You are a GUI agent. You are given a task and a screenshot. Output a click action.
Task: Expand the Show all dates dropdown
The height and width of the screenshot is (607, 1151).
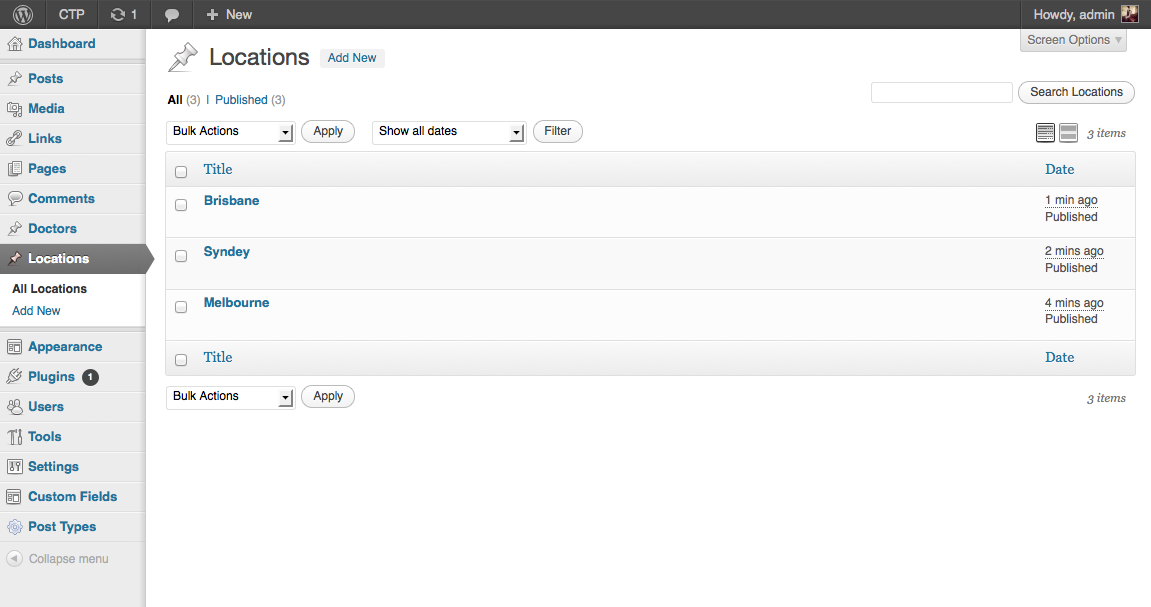tap(449, 132)
